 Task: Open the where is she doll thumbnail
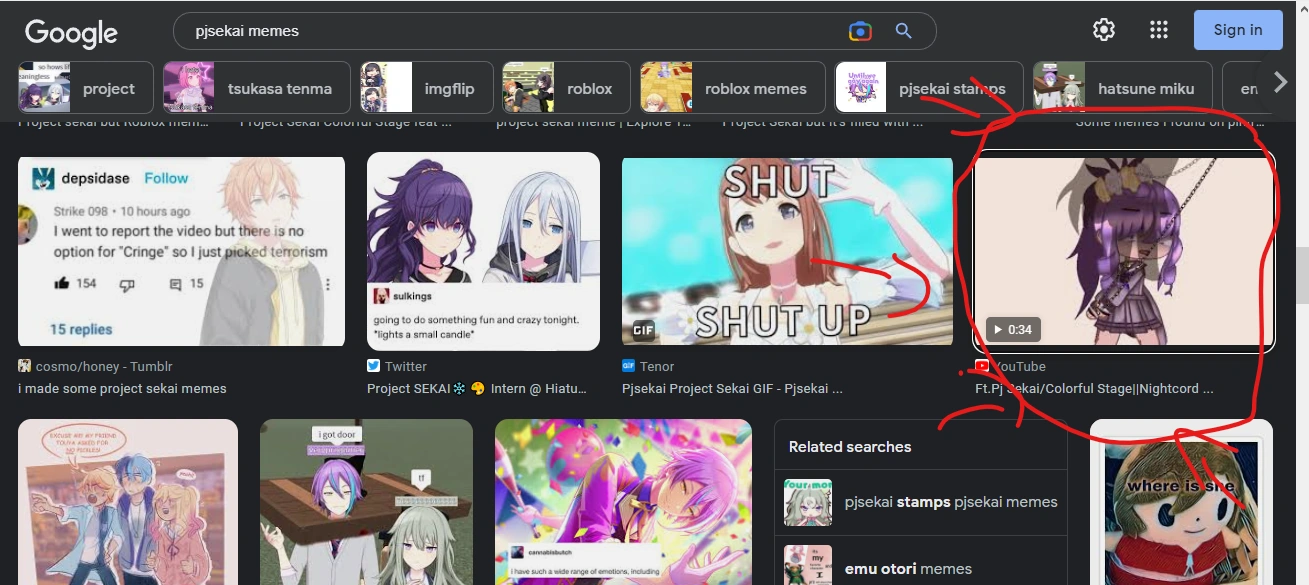(x=1181, y=502)
